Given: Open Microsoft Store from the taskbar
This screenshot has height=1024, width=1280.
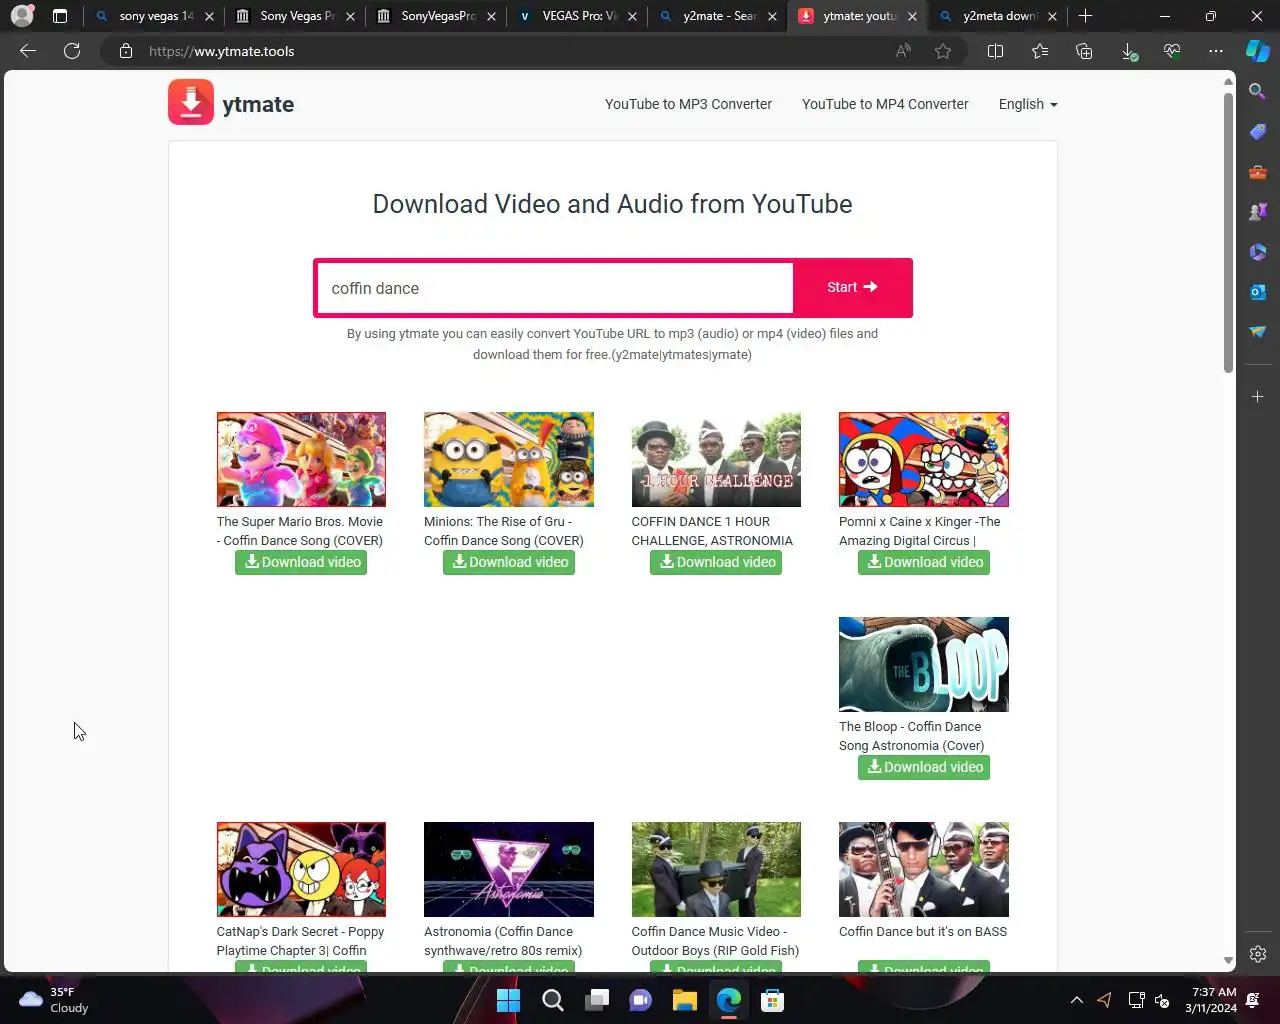Looking at the screenshot, I should tap(772, 1000).
